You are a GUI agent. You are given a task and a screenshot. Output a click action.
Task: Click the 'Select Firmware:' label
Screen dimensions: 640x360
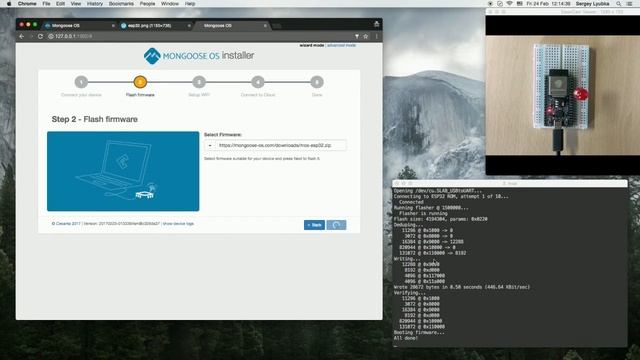pos(223,135)
